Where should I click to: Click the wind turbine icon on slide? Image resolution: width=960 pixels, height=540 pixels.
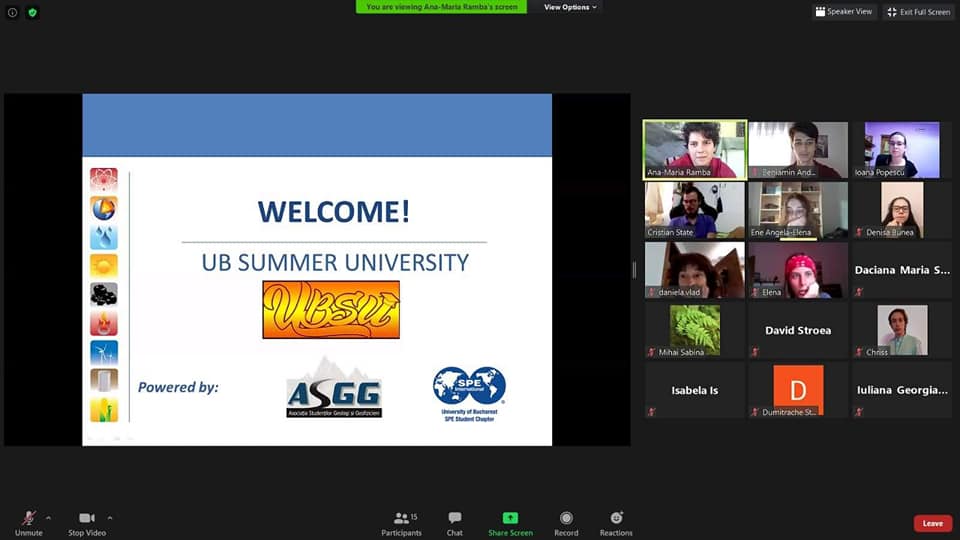click(x=104, y=352)
